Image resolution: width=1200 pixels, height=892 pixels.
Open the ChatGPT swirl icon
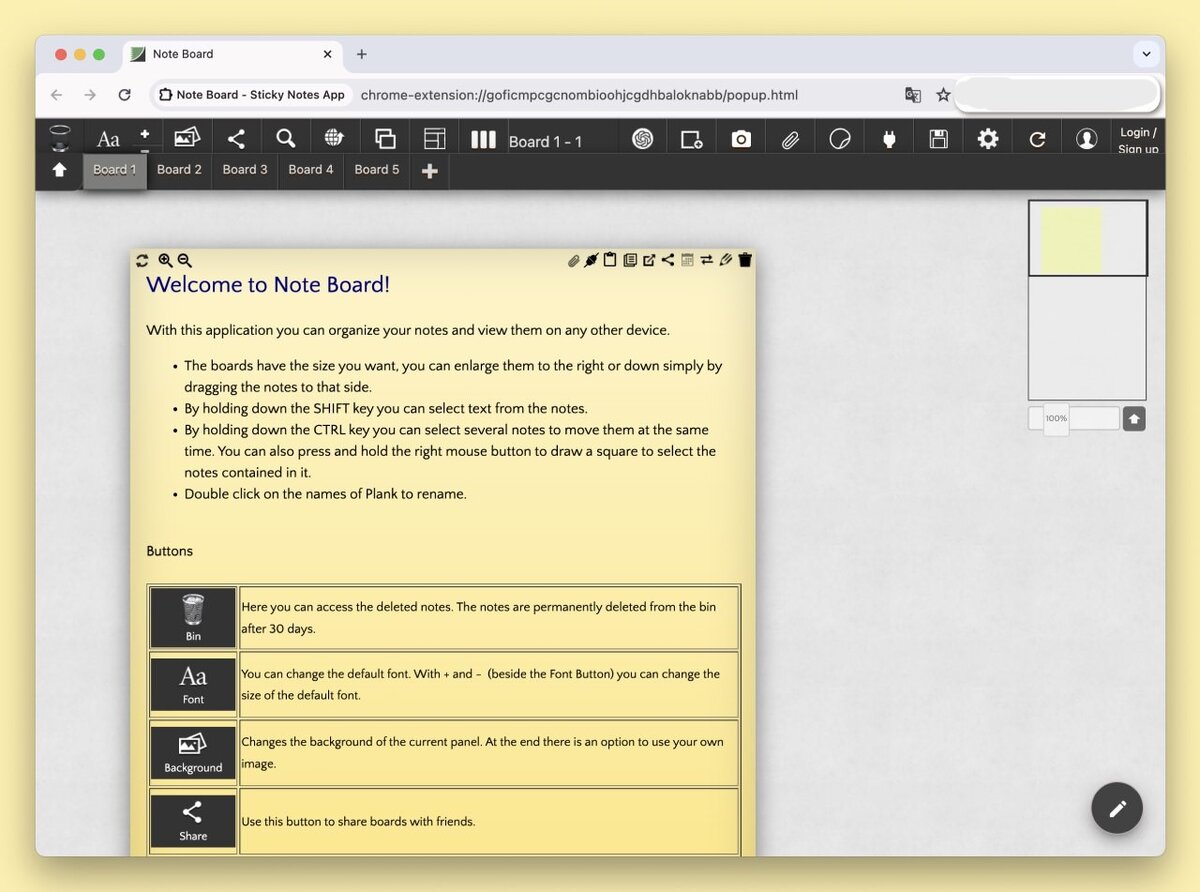click(x=642, y=139)
